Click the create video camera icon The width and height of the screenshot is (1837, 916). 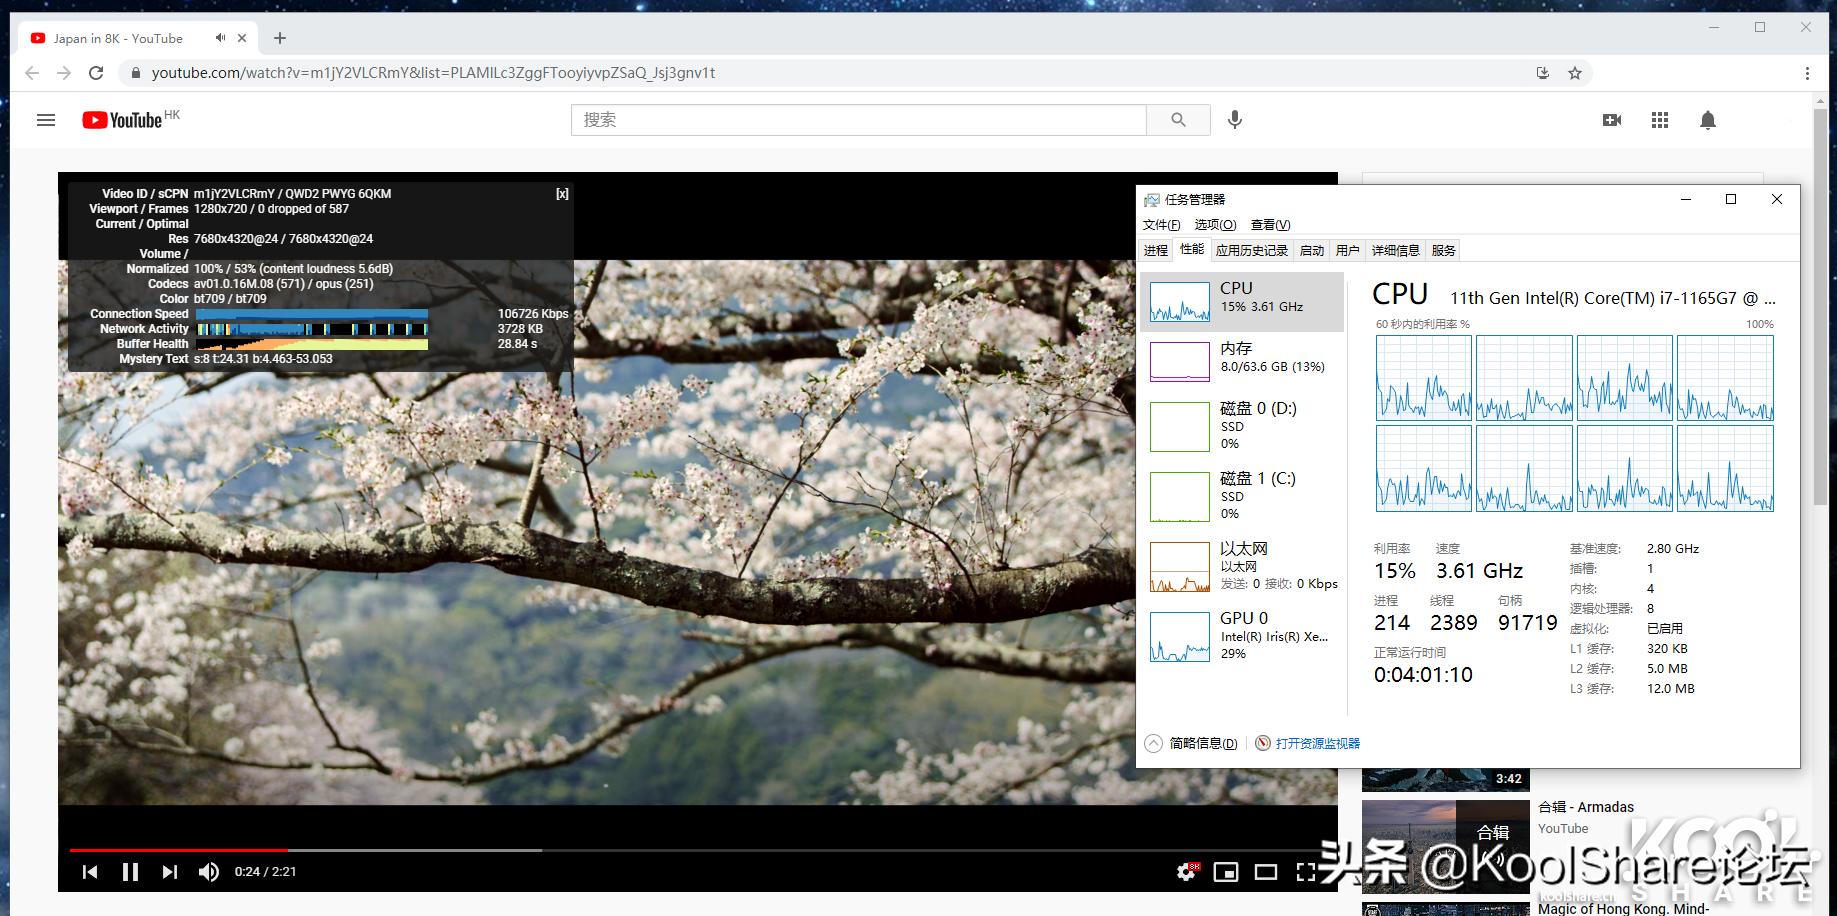[1611, 120]
